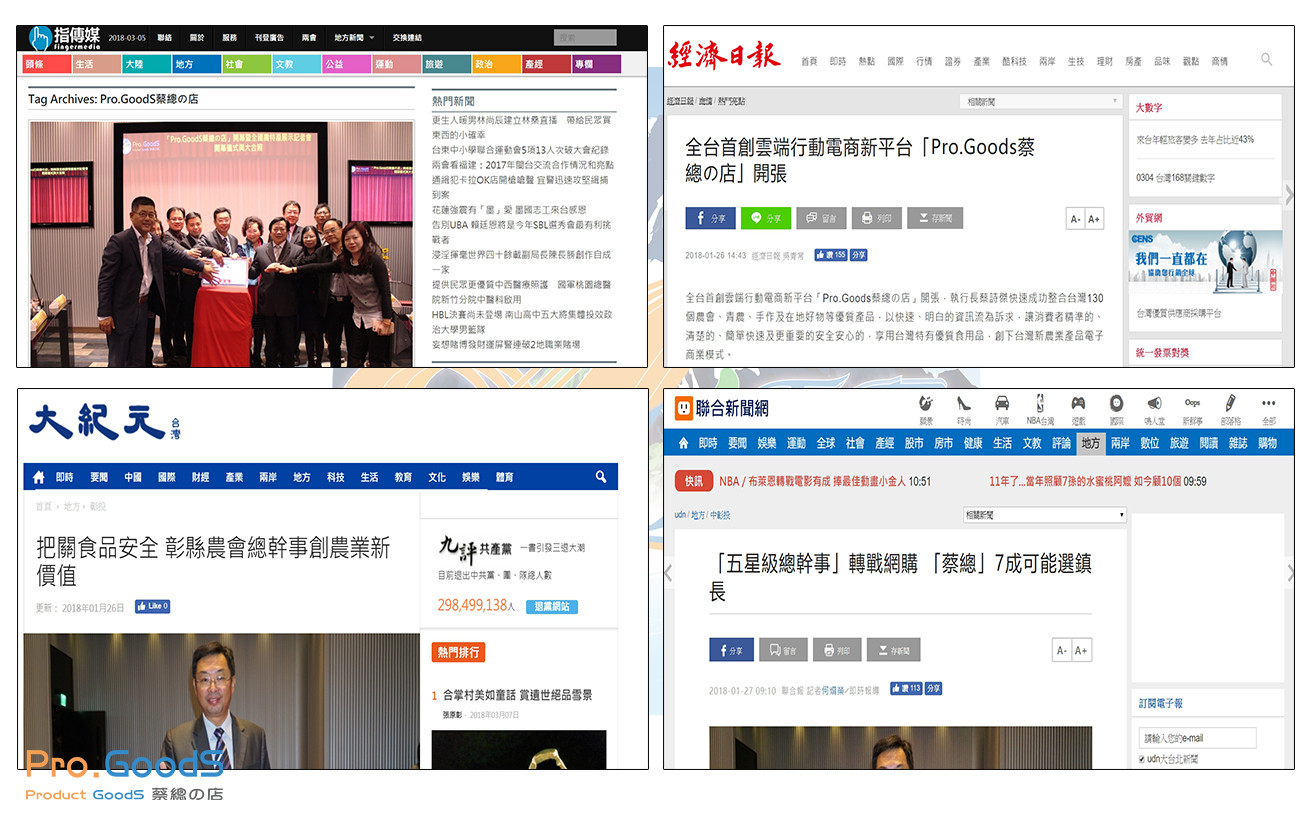Click the home icon in 聯合新聞網 blue navbar

tap(683, 443)
